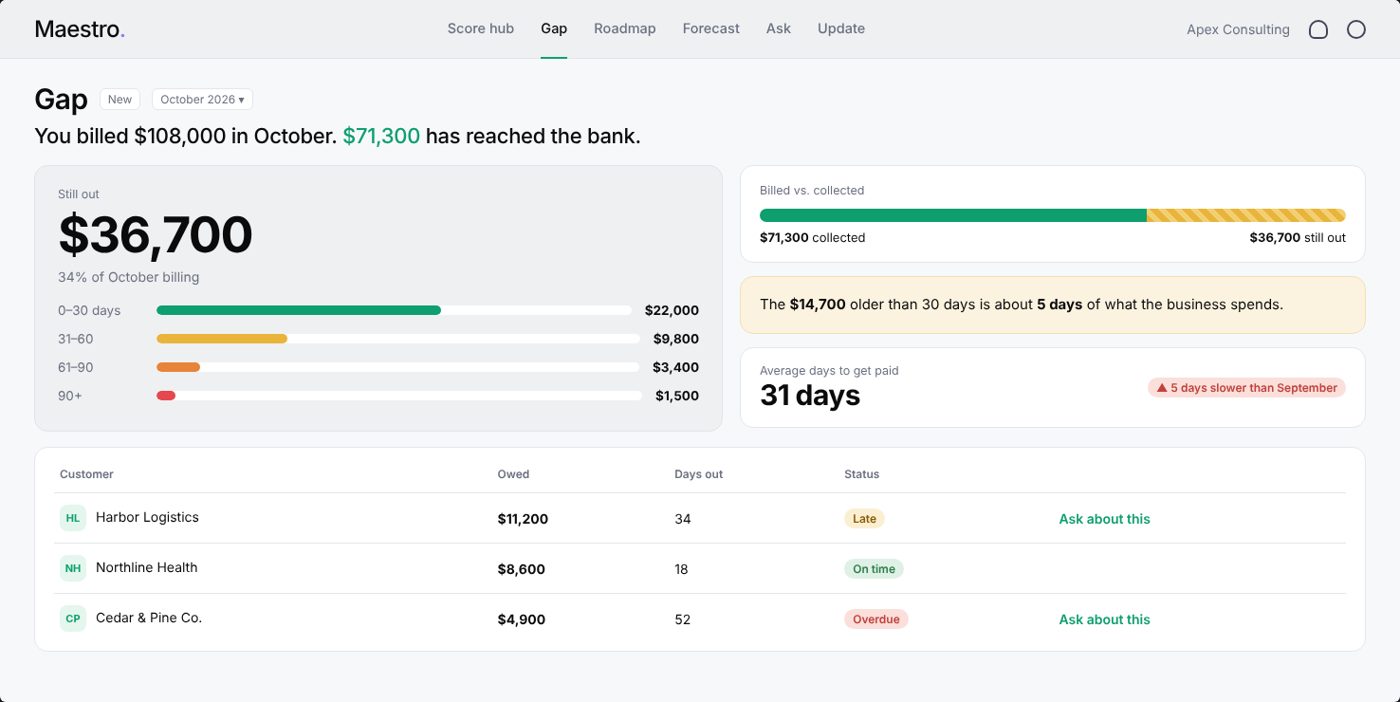The width and height of the screenshot is (1400, 702).
Task: Select the Gap tab
Action: (554, 28)
